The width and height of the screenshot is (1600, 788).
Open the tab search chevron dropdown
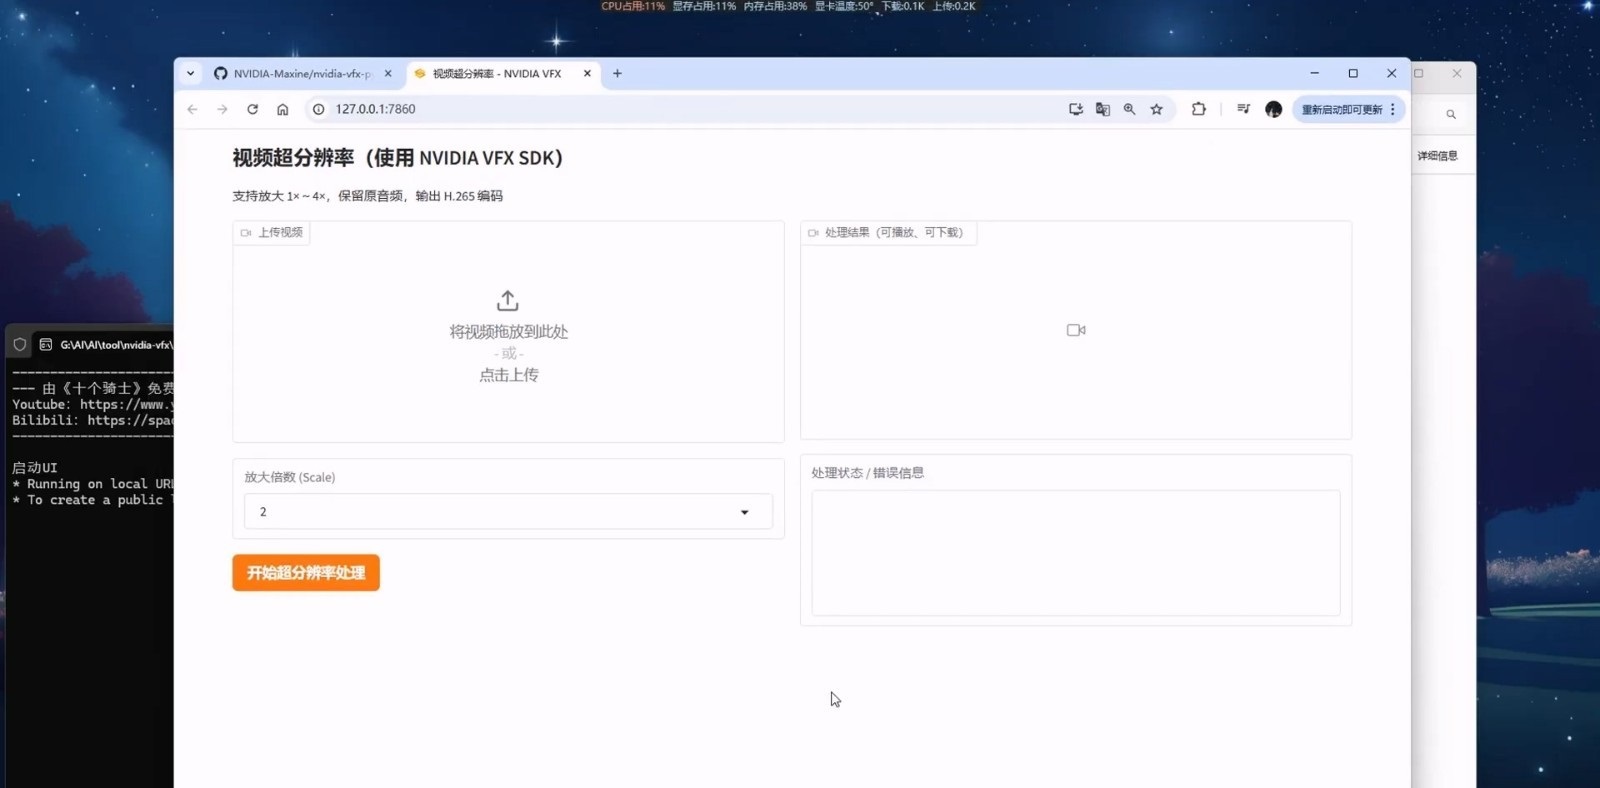pyautogui.click(x=190, y=73)
